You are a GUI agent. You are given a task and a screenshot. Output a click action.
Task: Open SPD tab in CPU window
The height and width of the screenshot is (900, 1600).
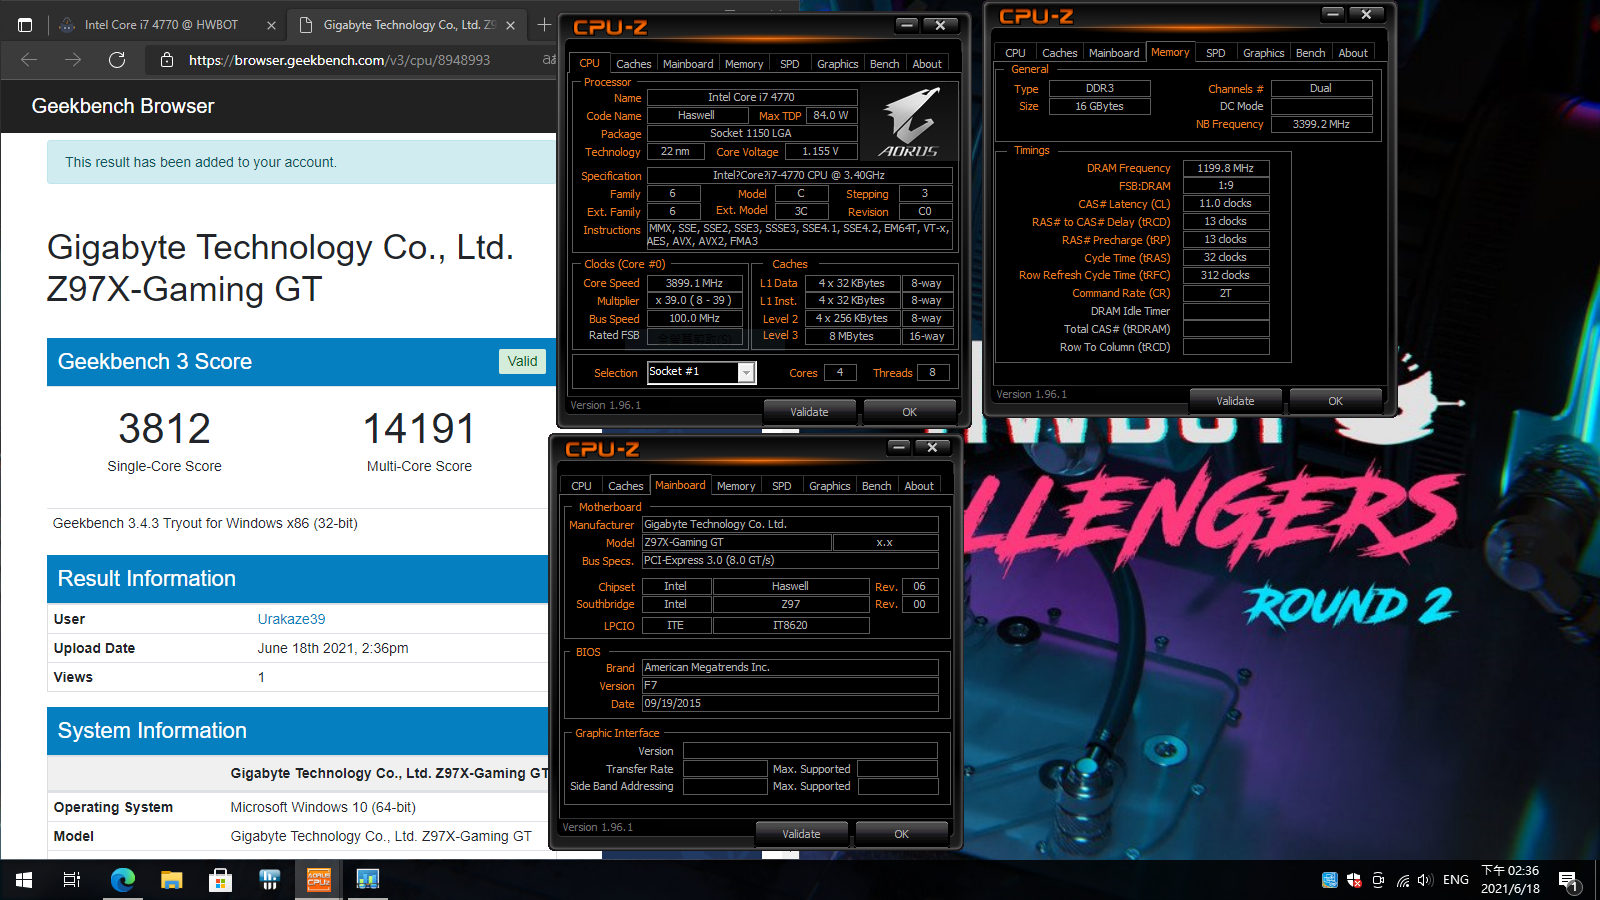point(790,64)
